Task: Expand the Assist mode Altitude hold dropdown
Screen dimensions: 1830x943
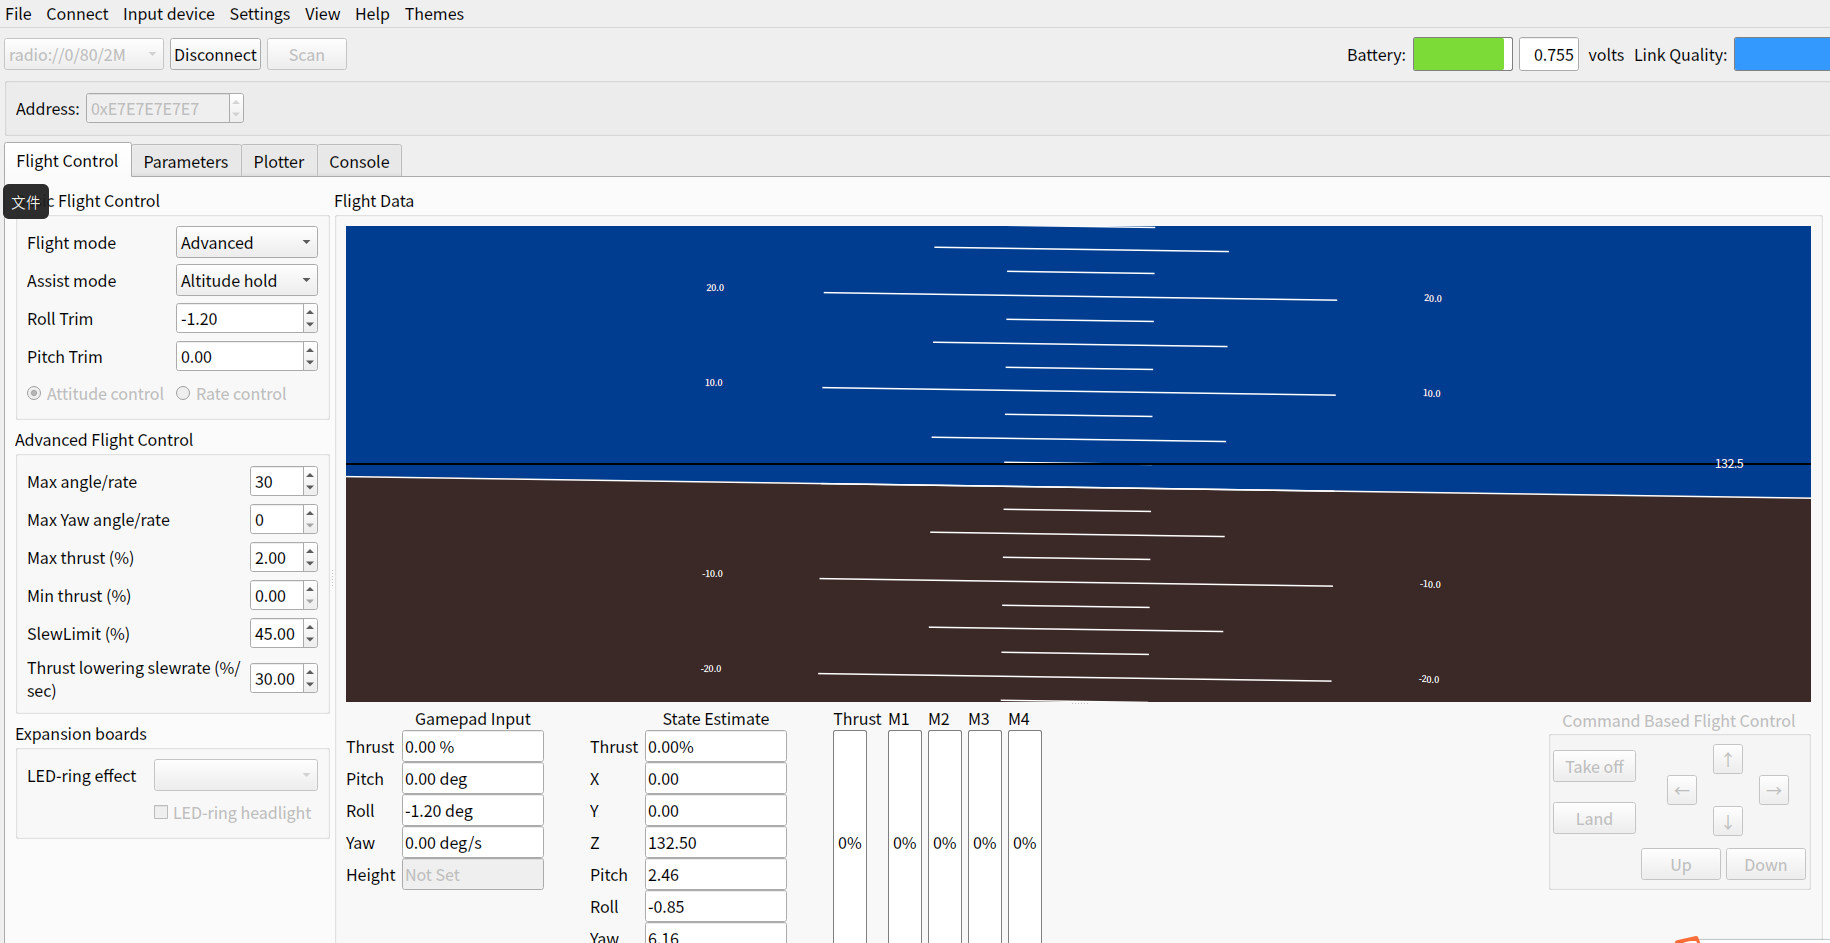Action: coord(246,281)
